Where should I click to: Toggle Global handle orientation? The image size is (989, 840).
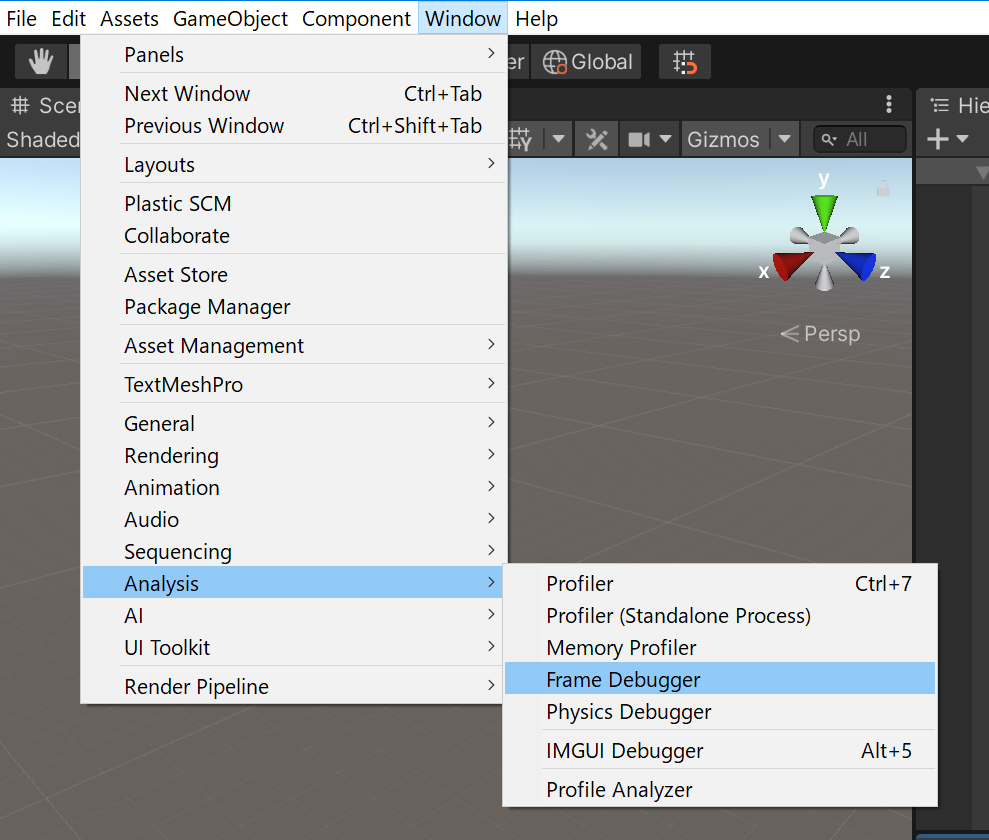click(586, 61)
